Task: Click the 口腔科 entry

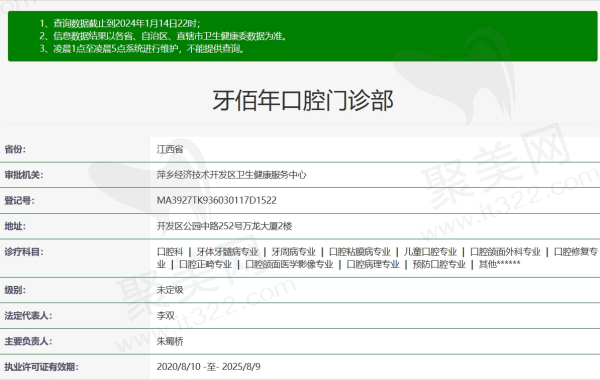Action: pyautogui.click(x=170, y=252)
